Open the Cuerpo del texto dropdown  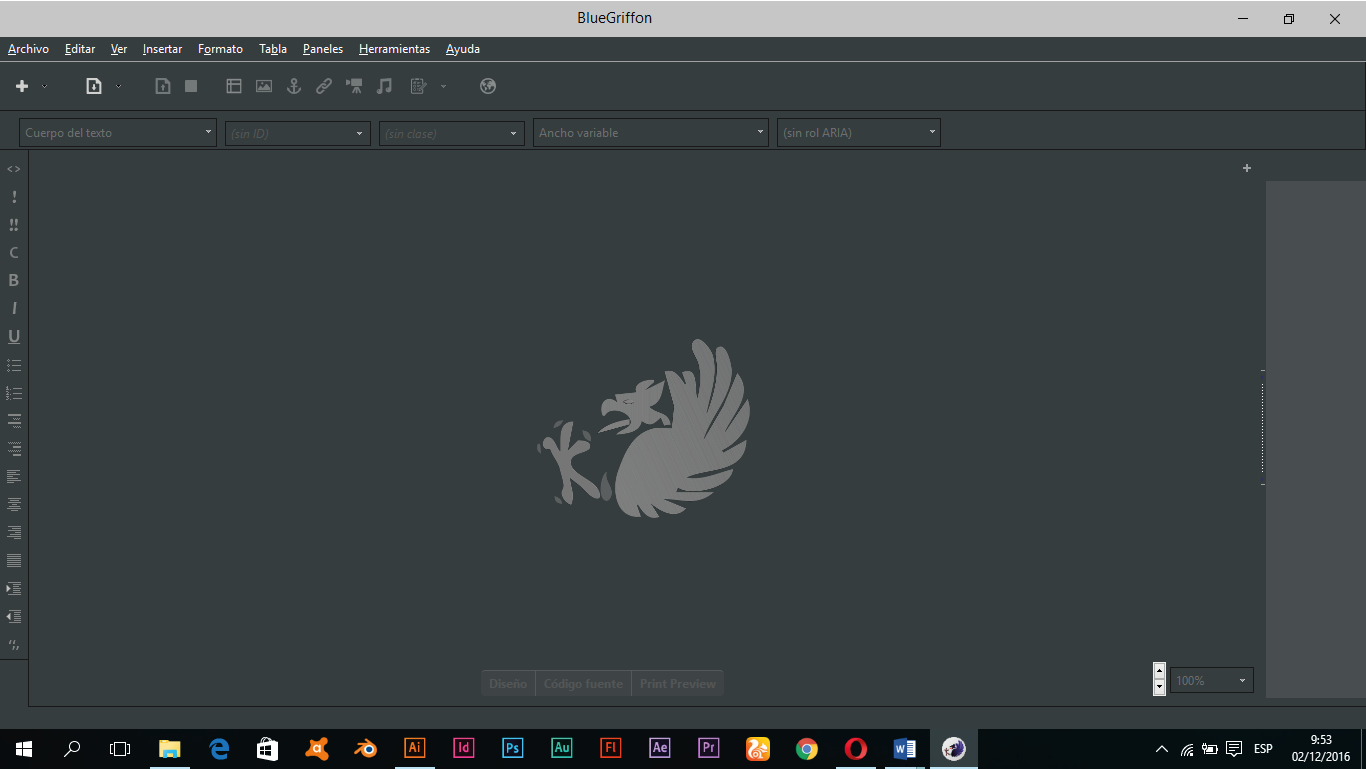coord(118,133)
